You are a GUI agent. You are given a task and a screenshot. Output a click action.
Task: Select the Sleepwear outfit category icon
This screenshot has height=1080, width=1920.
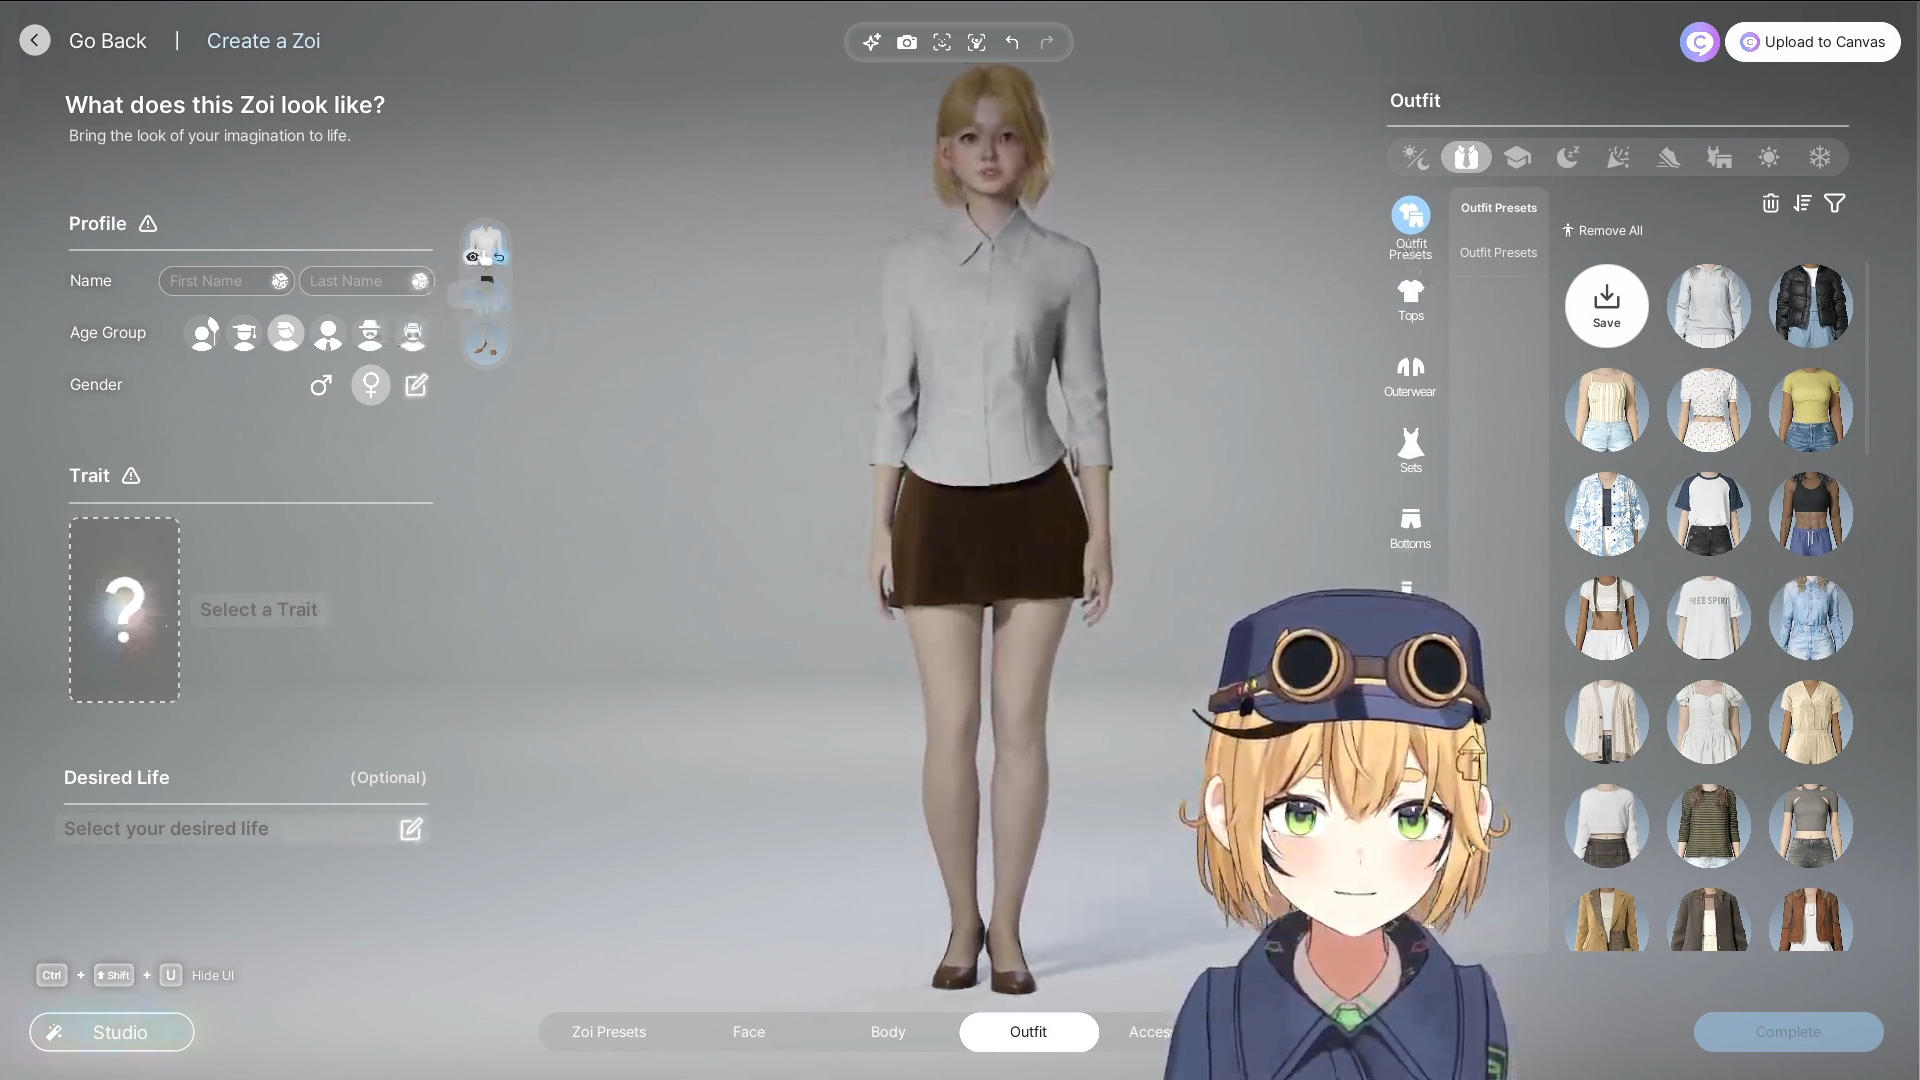pos(1567,157)
